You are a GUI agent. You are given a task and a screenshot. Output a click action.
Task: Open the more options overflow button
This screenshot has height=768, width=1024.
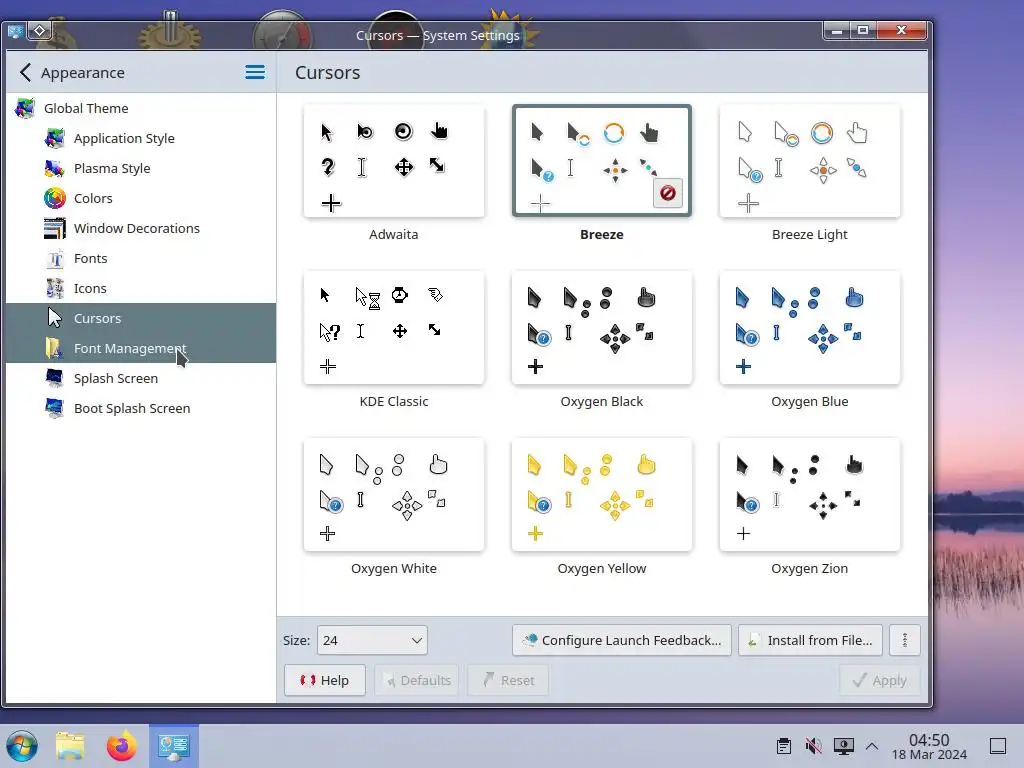[x=904, y=641]
